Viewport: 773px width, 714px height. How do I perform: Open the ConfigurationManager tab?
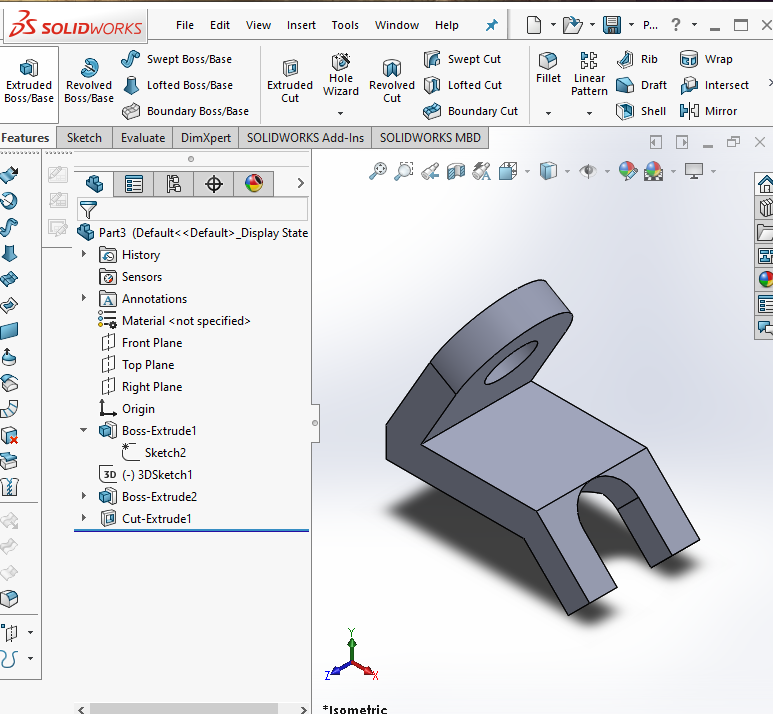[174, 184]
